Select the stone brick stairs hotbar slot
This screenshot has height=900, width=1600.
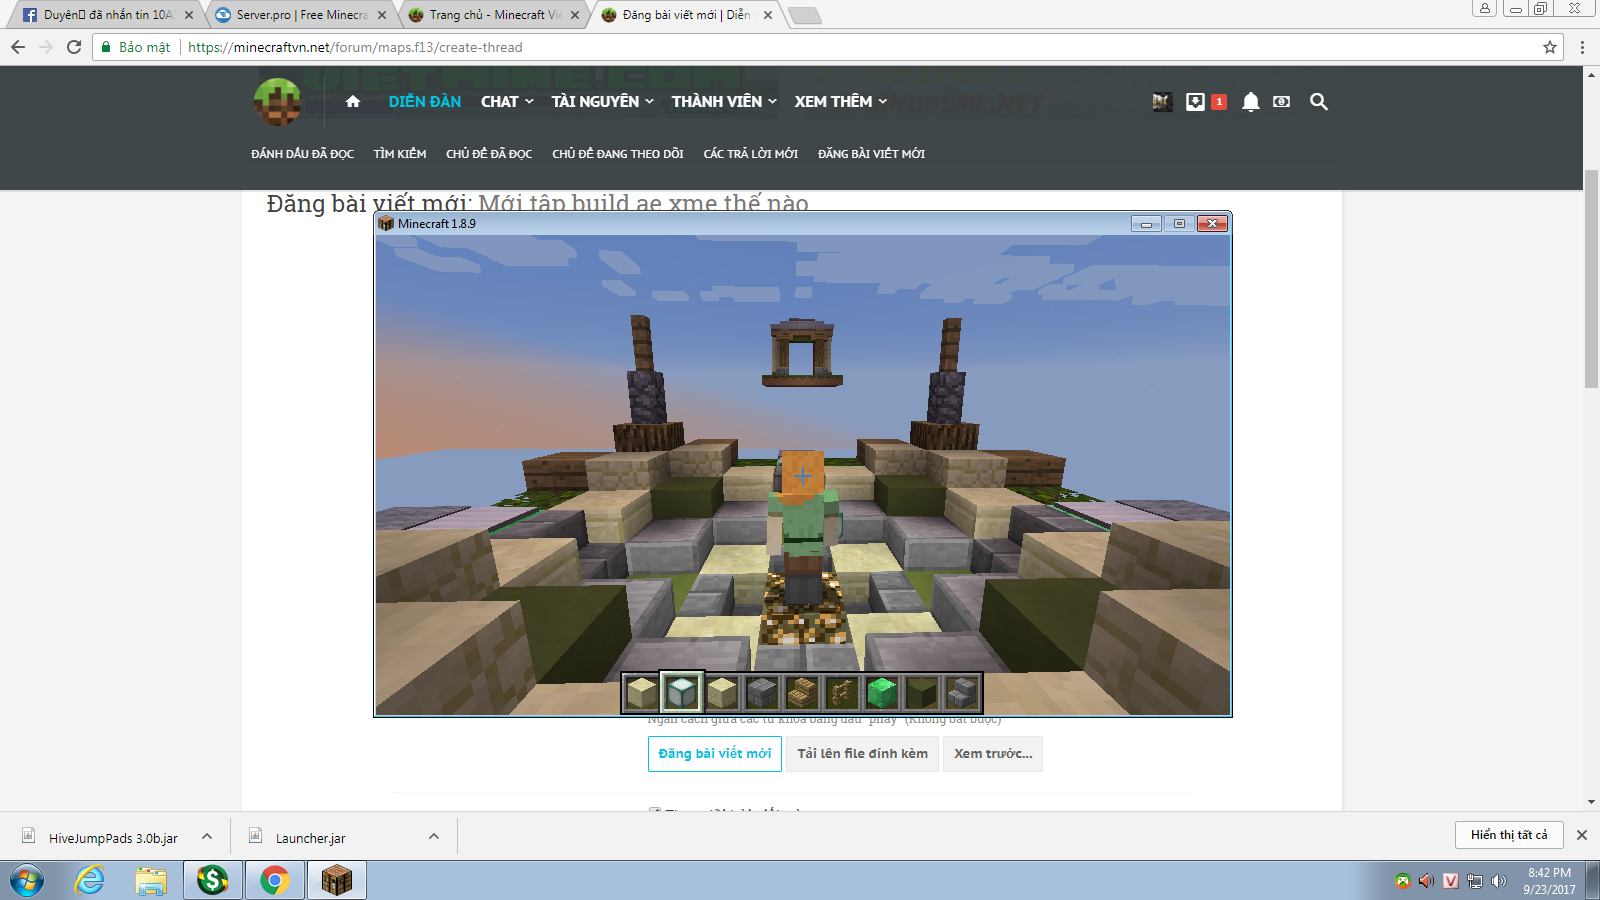pos(961,692)
